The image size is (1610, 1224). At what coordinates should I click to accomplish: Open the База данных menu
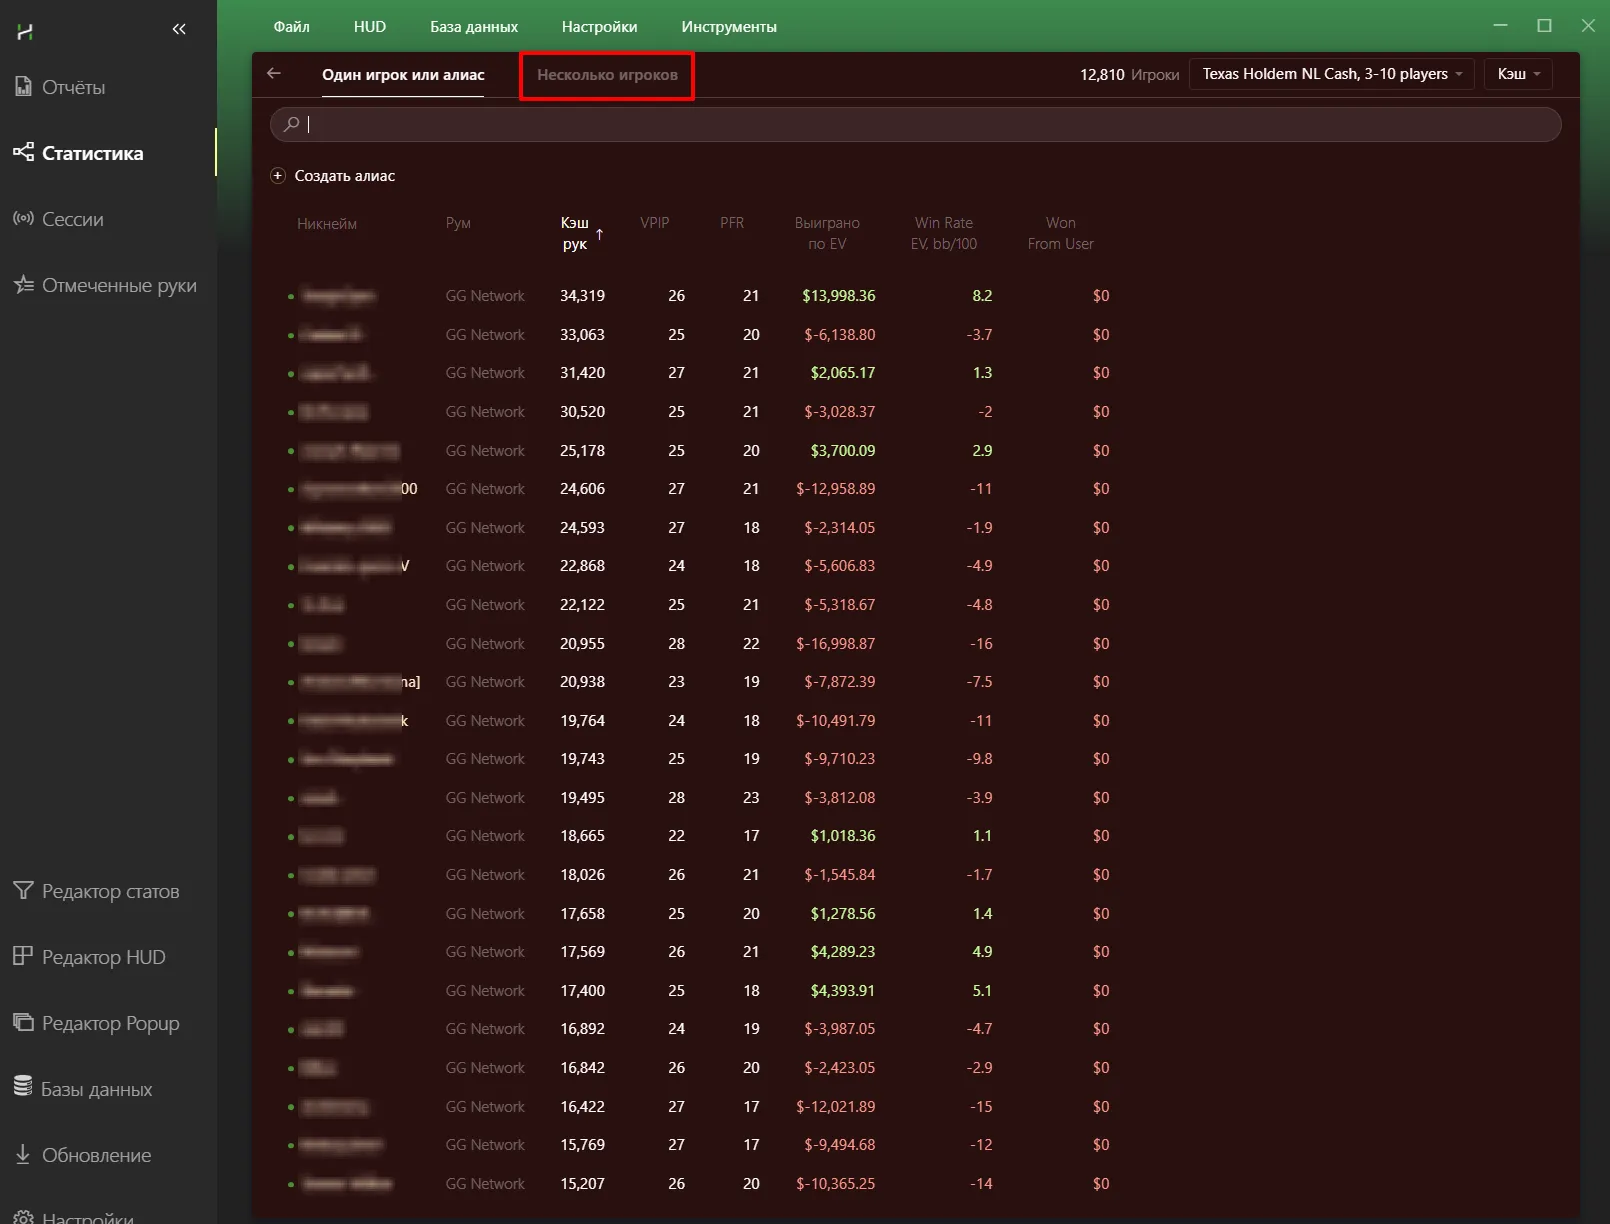[x=474, y=27]
